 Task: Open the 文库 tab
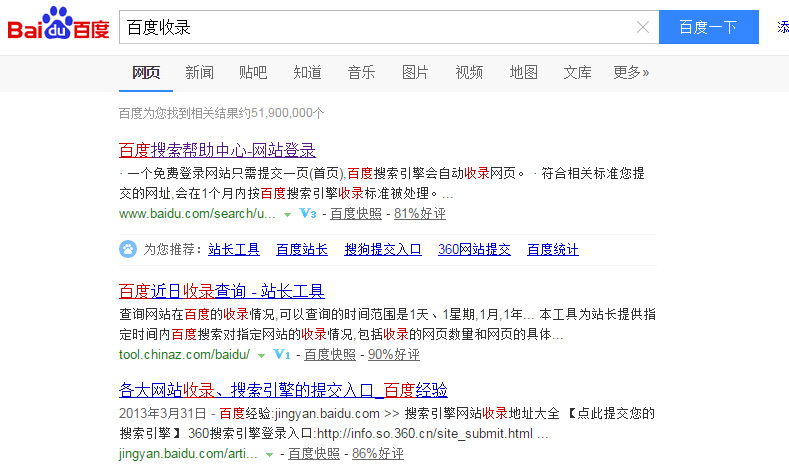pyautogui.click(x=577, y=72)
